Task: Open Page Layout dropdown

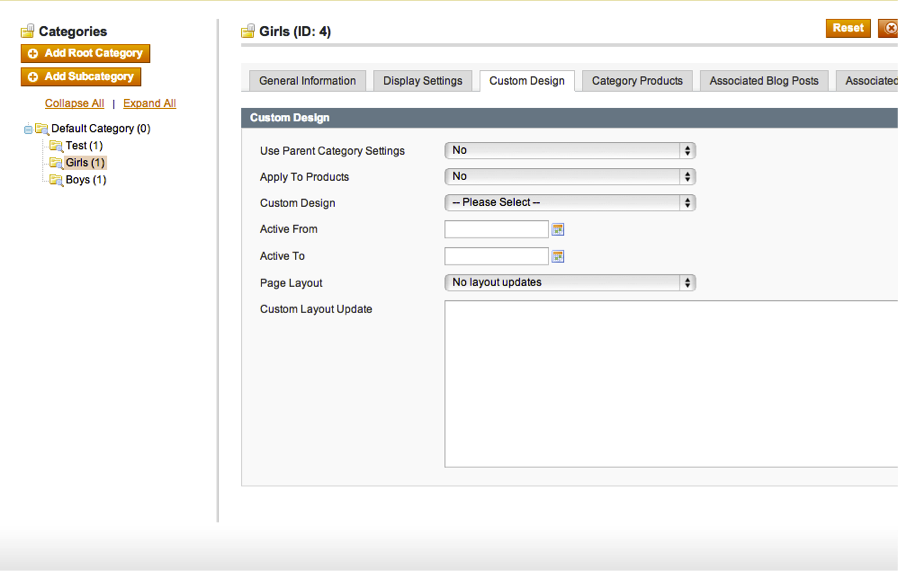Action: pyautogui.click(x=570, y=282)
